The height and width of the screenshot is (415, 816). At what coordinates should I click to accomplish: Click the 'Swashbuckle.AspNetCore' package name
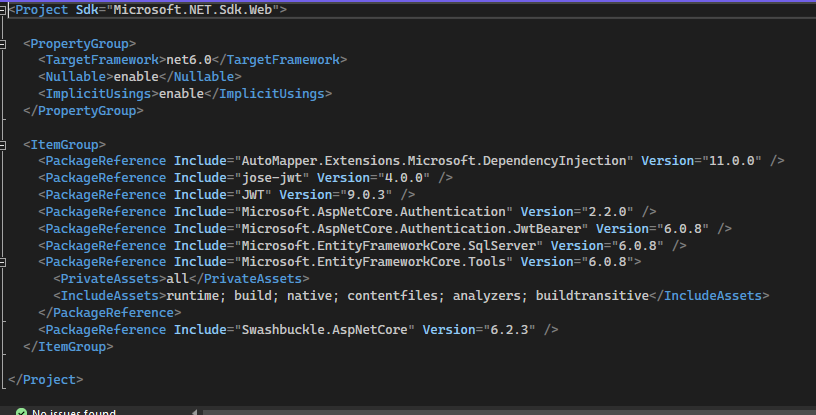(324, 330)
